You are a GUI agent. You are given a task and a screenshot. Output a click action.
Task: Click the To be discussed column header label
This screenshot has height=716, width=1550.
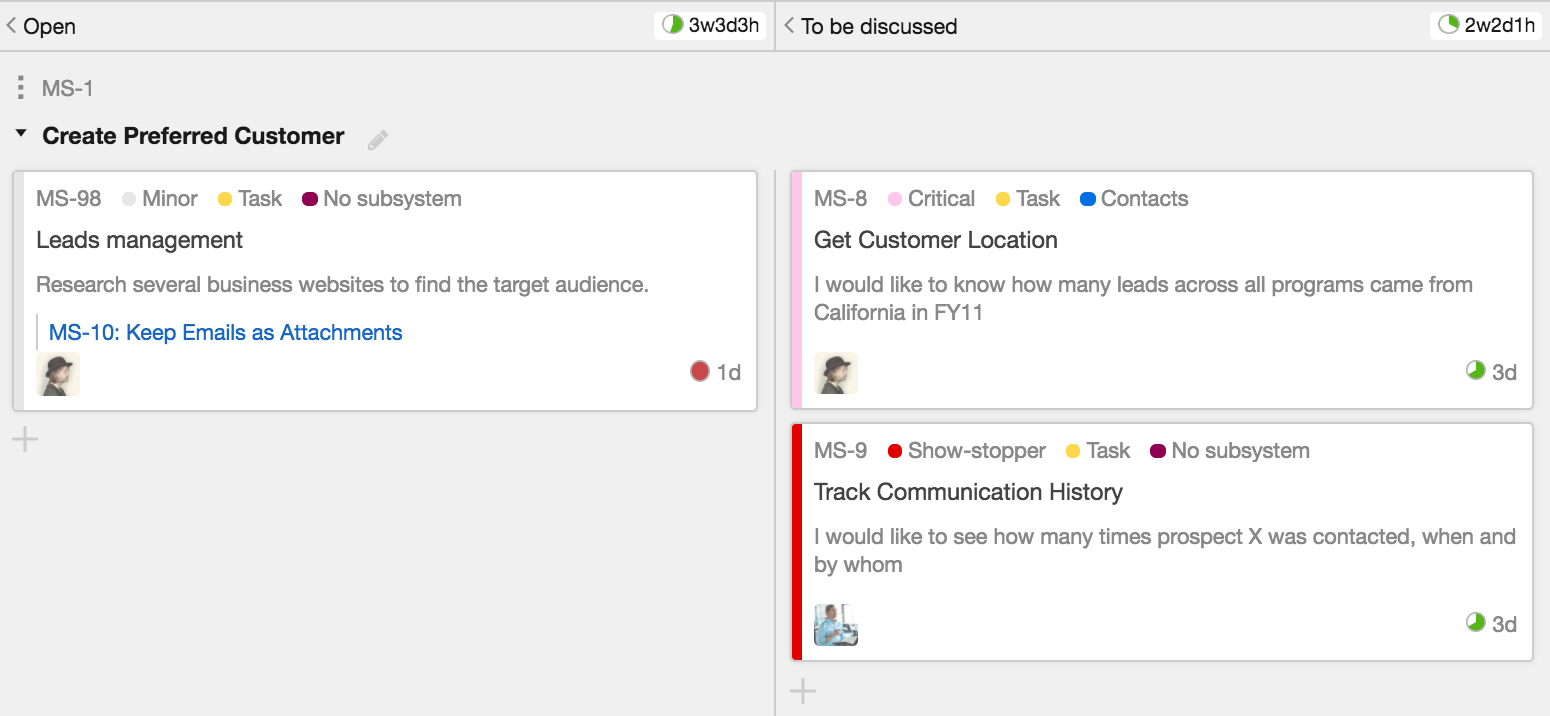click(879, 27)
